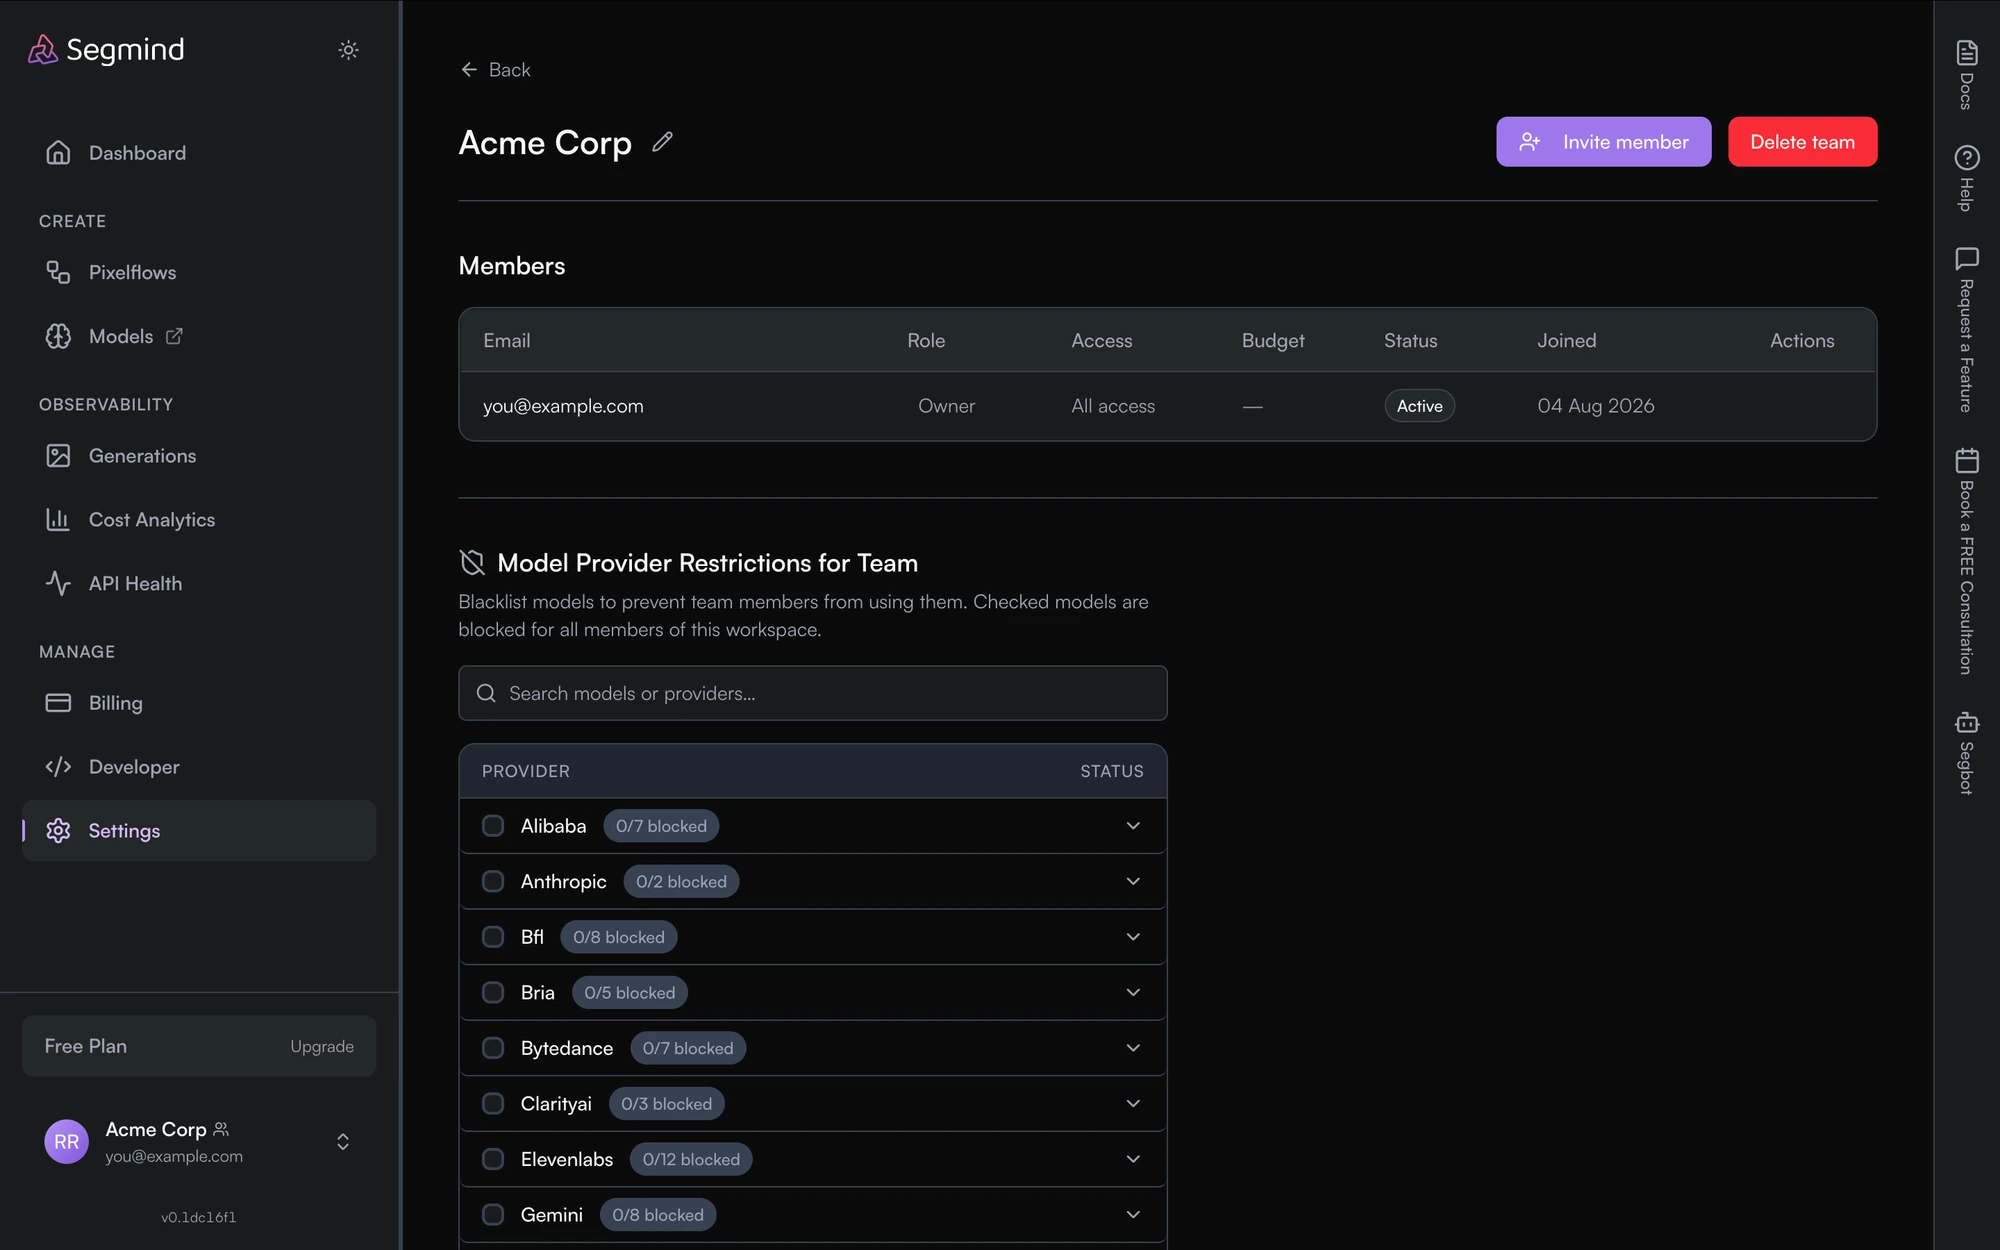The height and width of the screenshot is (1250, 2000).
Task: Click the Settings sidebar item
Action: pyautogui.click(x=199, y=831)
